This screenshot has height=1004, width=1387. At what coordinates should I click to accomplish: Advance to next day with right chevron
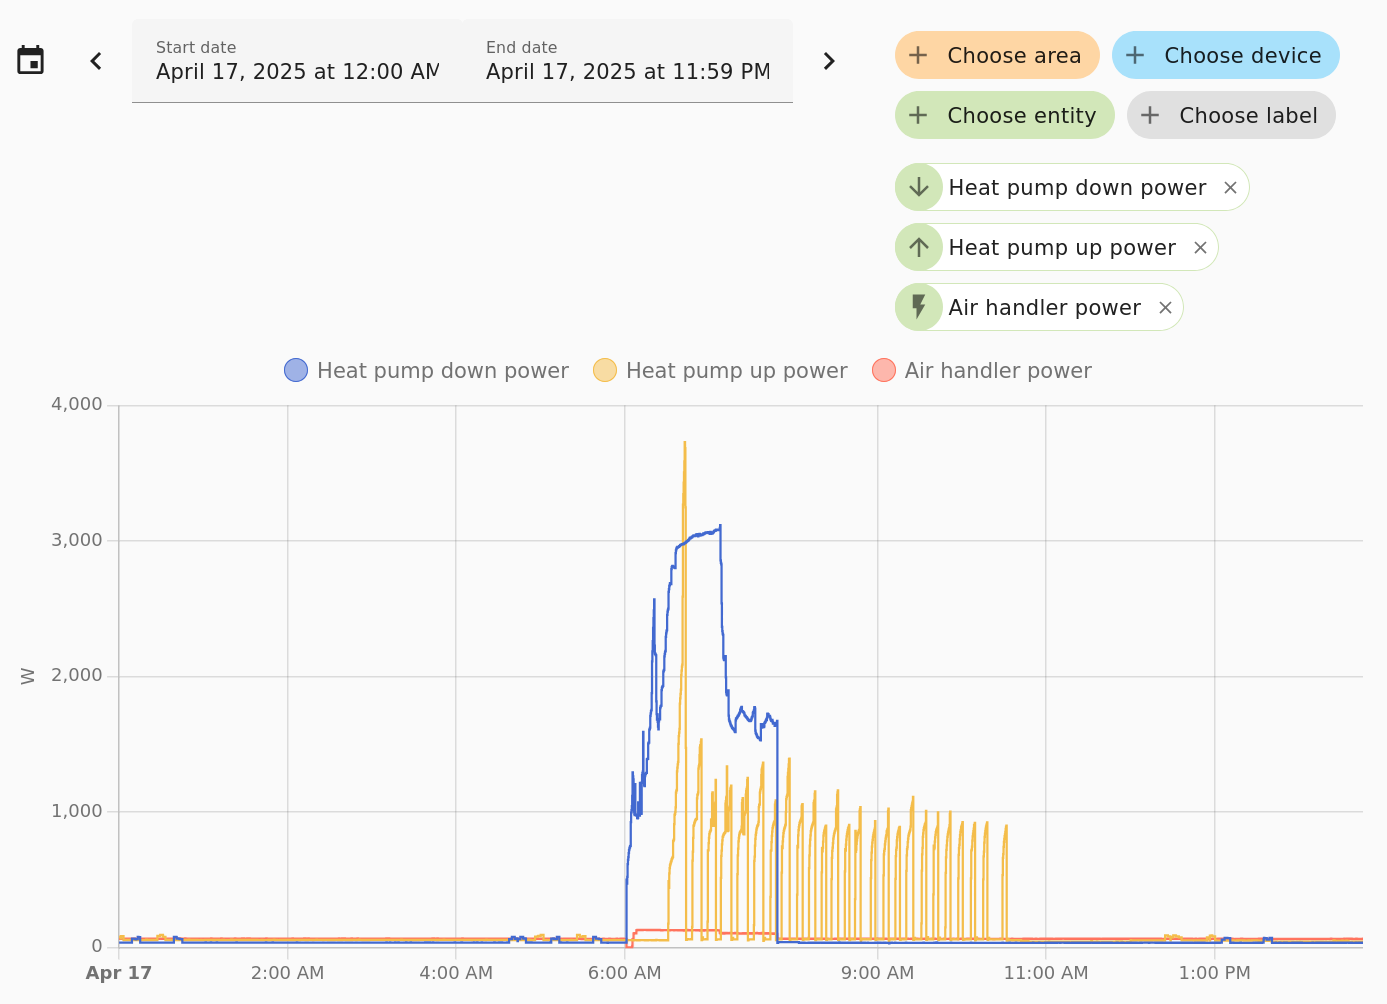(828, 61)
